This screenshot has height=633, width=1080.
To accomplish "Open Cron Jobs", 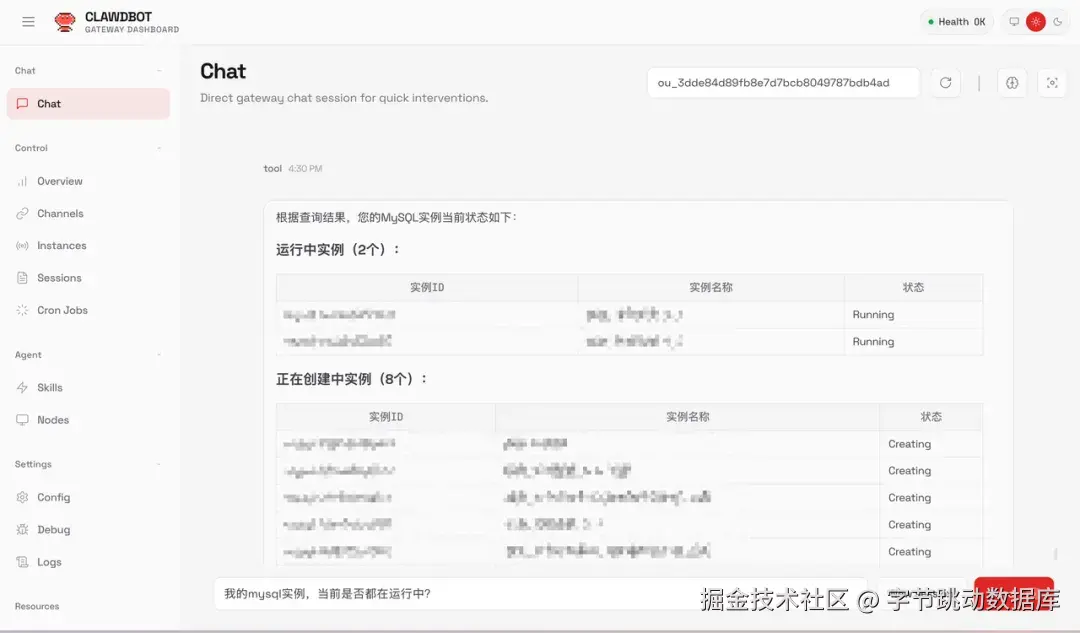I will pos(88,311).
